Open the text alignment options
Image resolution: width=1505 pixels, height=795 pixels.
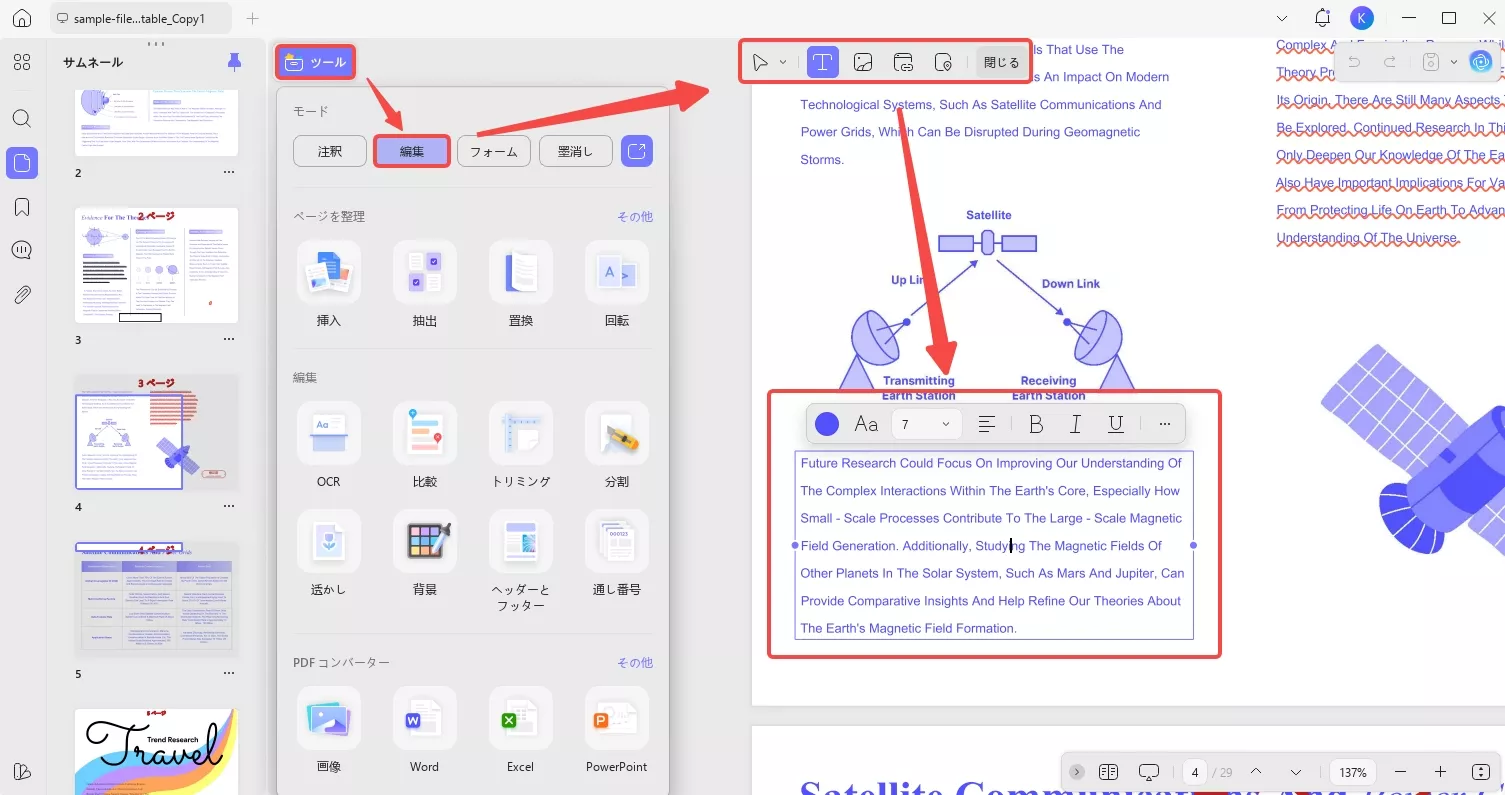click(x=986, y=424)
